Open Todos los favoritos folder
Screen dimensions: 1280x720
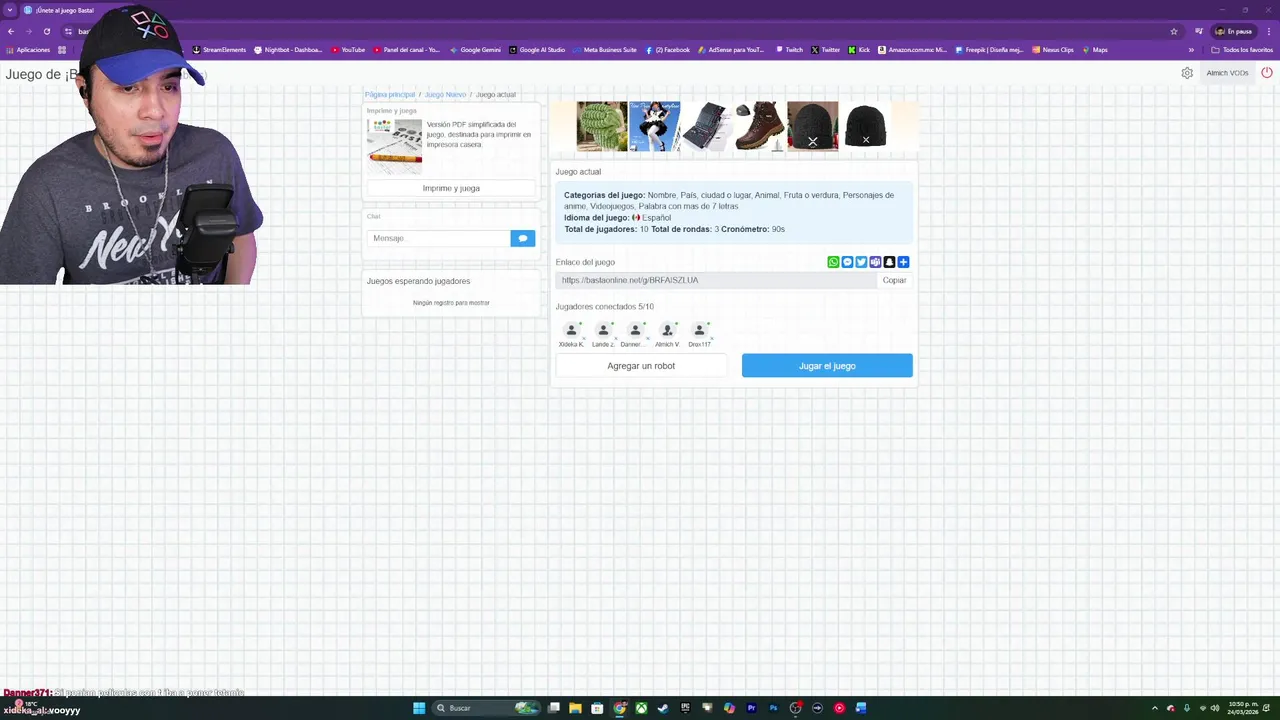click(1241, 50)
